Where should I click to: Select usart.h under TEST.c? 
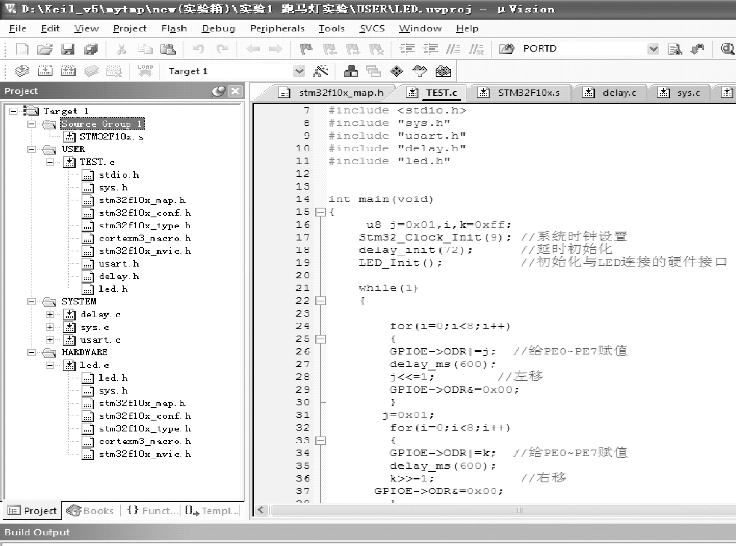click(112, 263)
